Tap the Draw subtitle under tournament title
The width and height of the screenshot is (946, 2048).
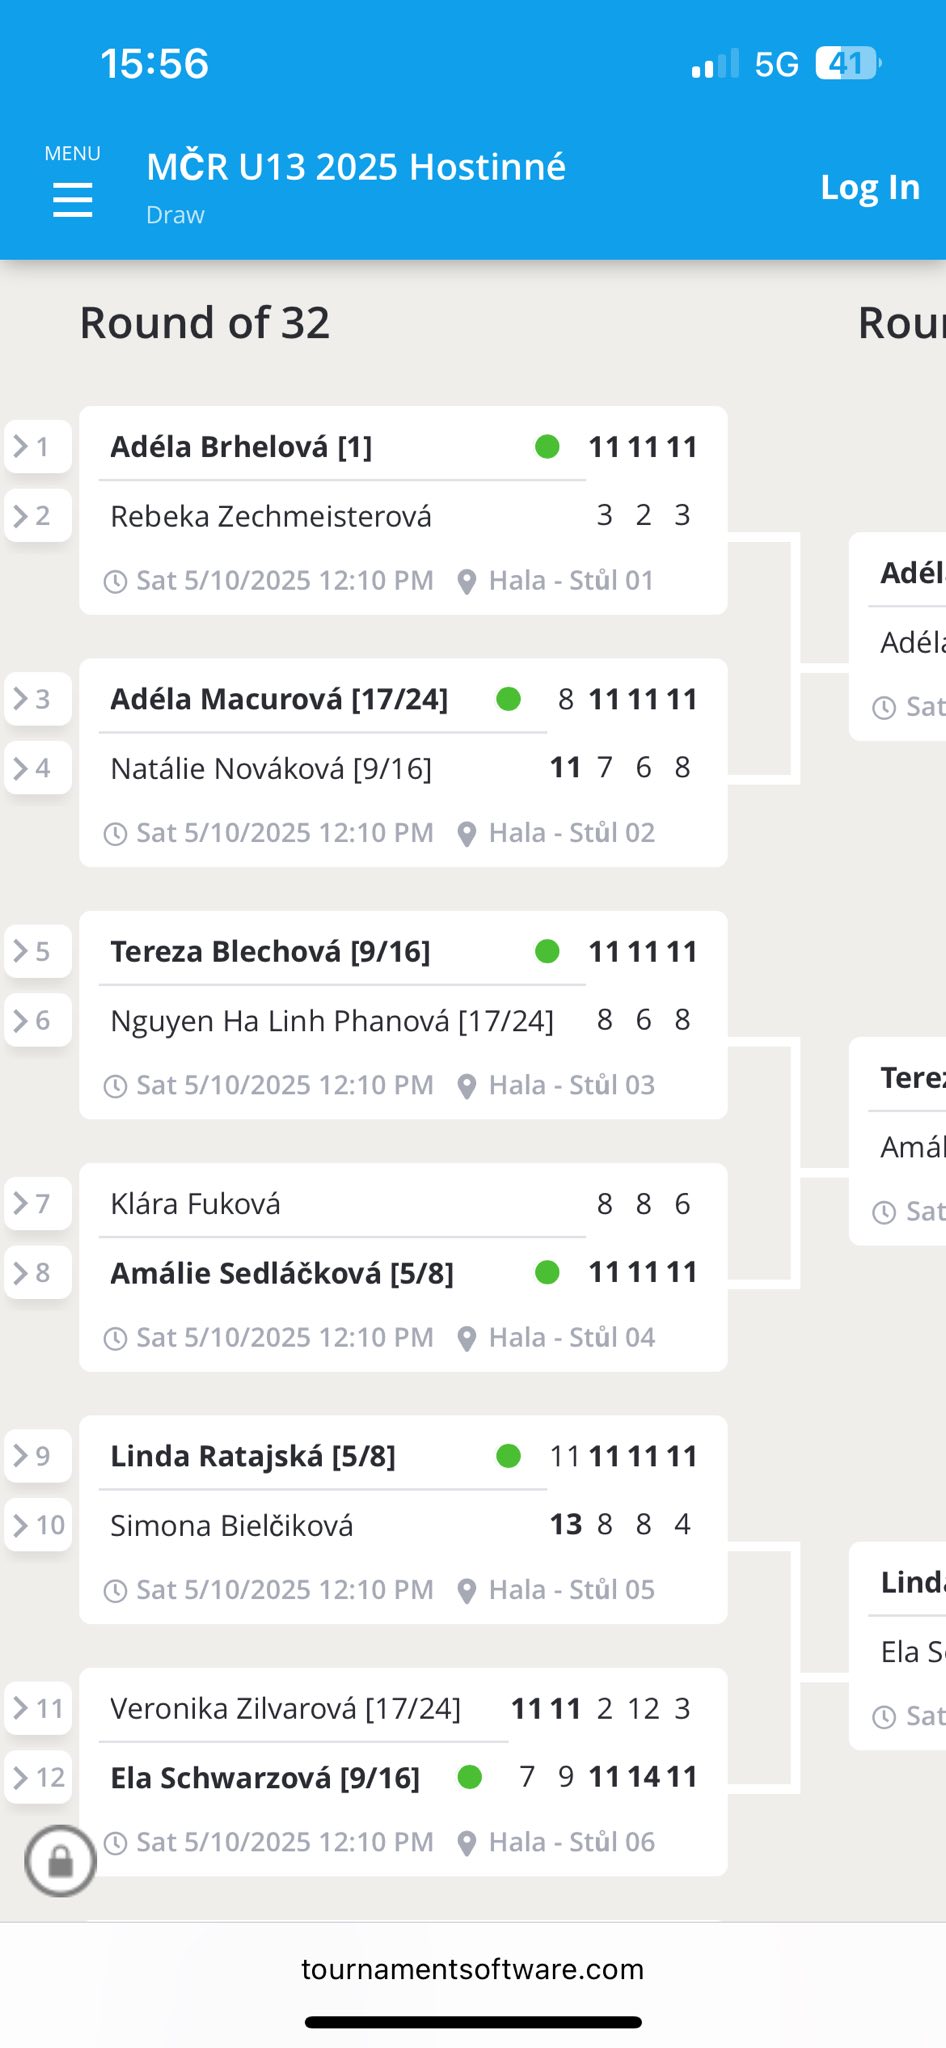click(175, 215)
